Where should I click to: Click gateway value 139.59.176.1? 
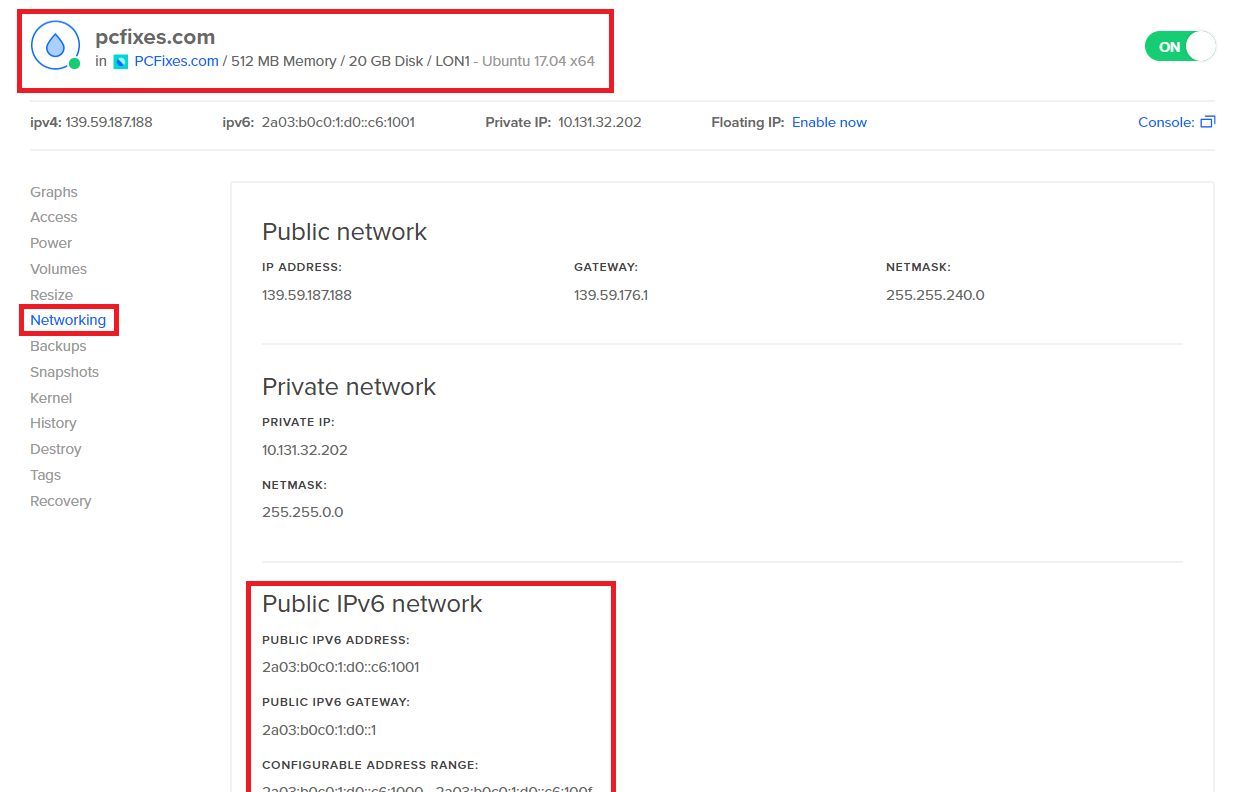pyautogui.click(x=611, y=295)
